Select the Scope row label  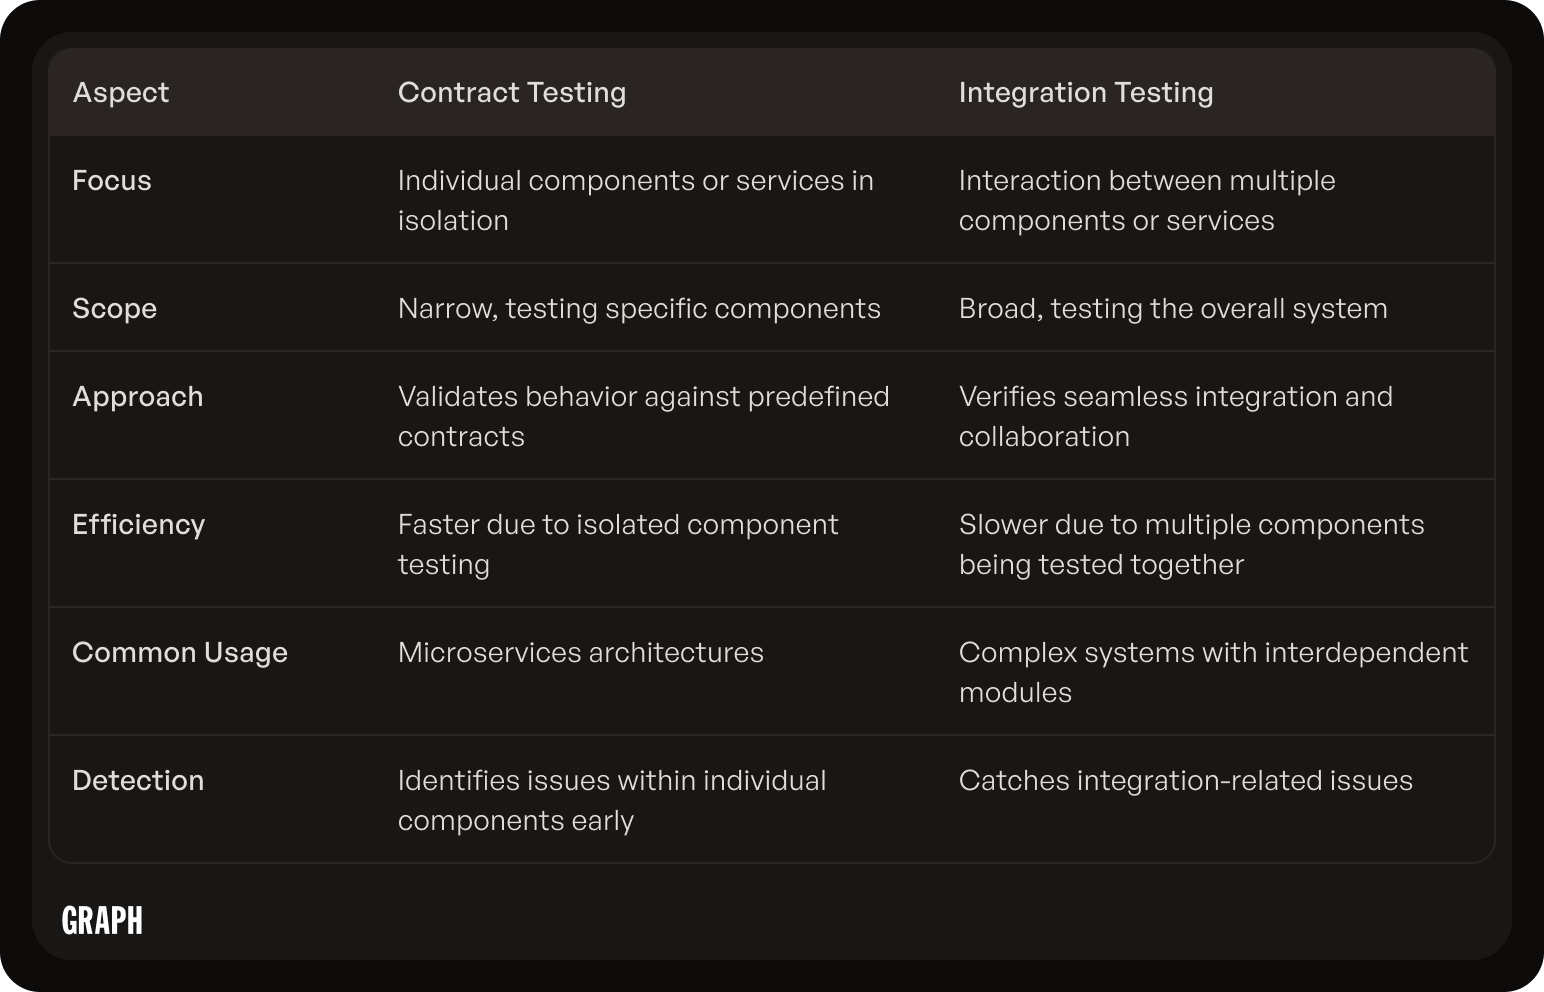pos(114,308)
